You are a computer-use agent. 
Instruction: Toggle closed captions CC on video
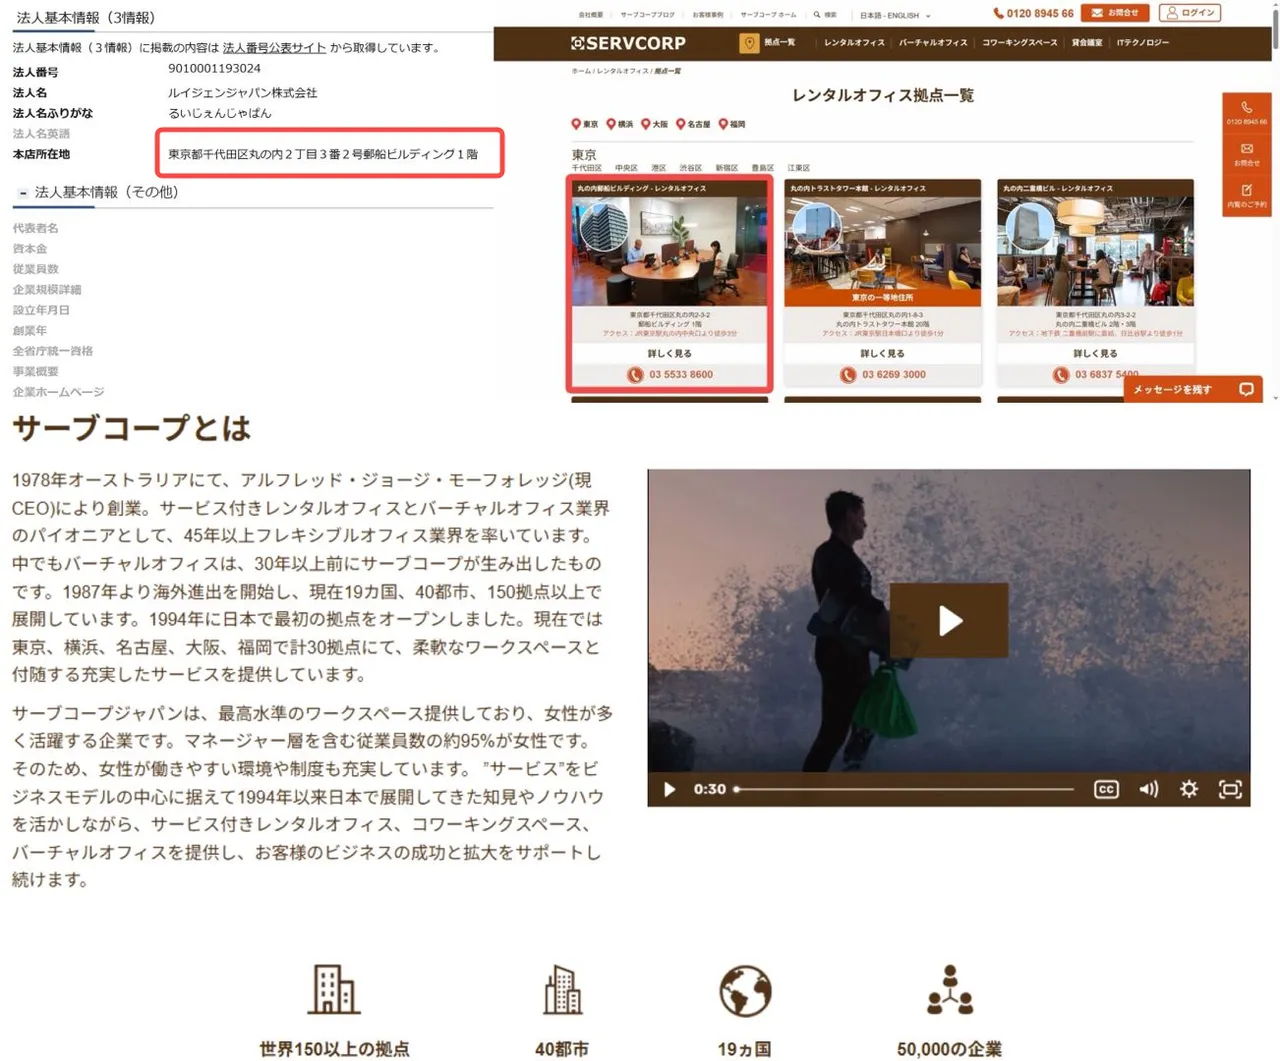1106,789
